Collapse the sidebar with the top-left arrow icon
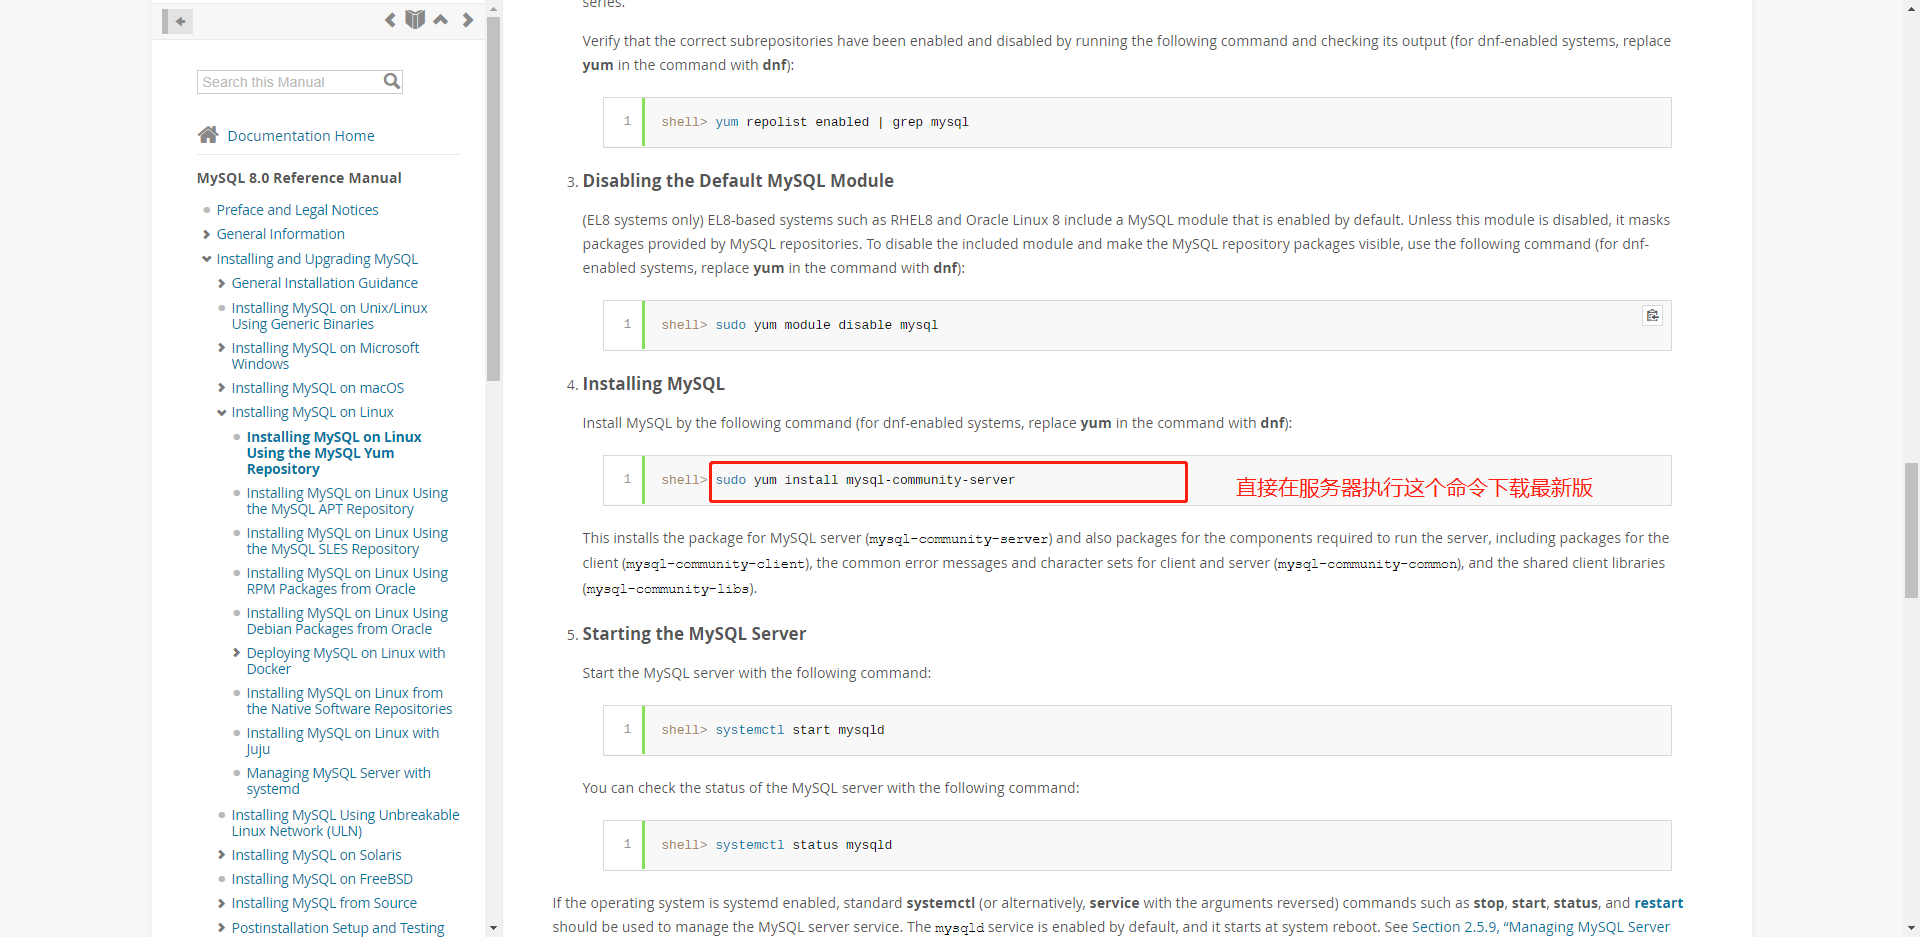The height and width of the screenshot is (937, 1920). click(177, 21)
